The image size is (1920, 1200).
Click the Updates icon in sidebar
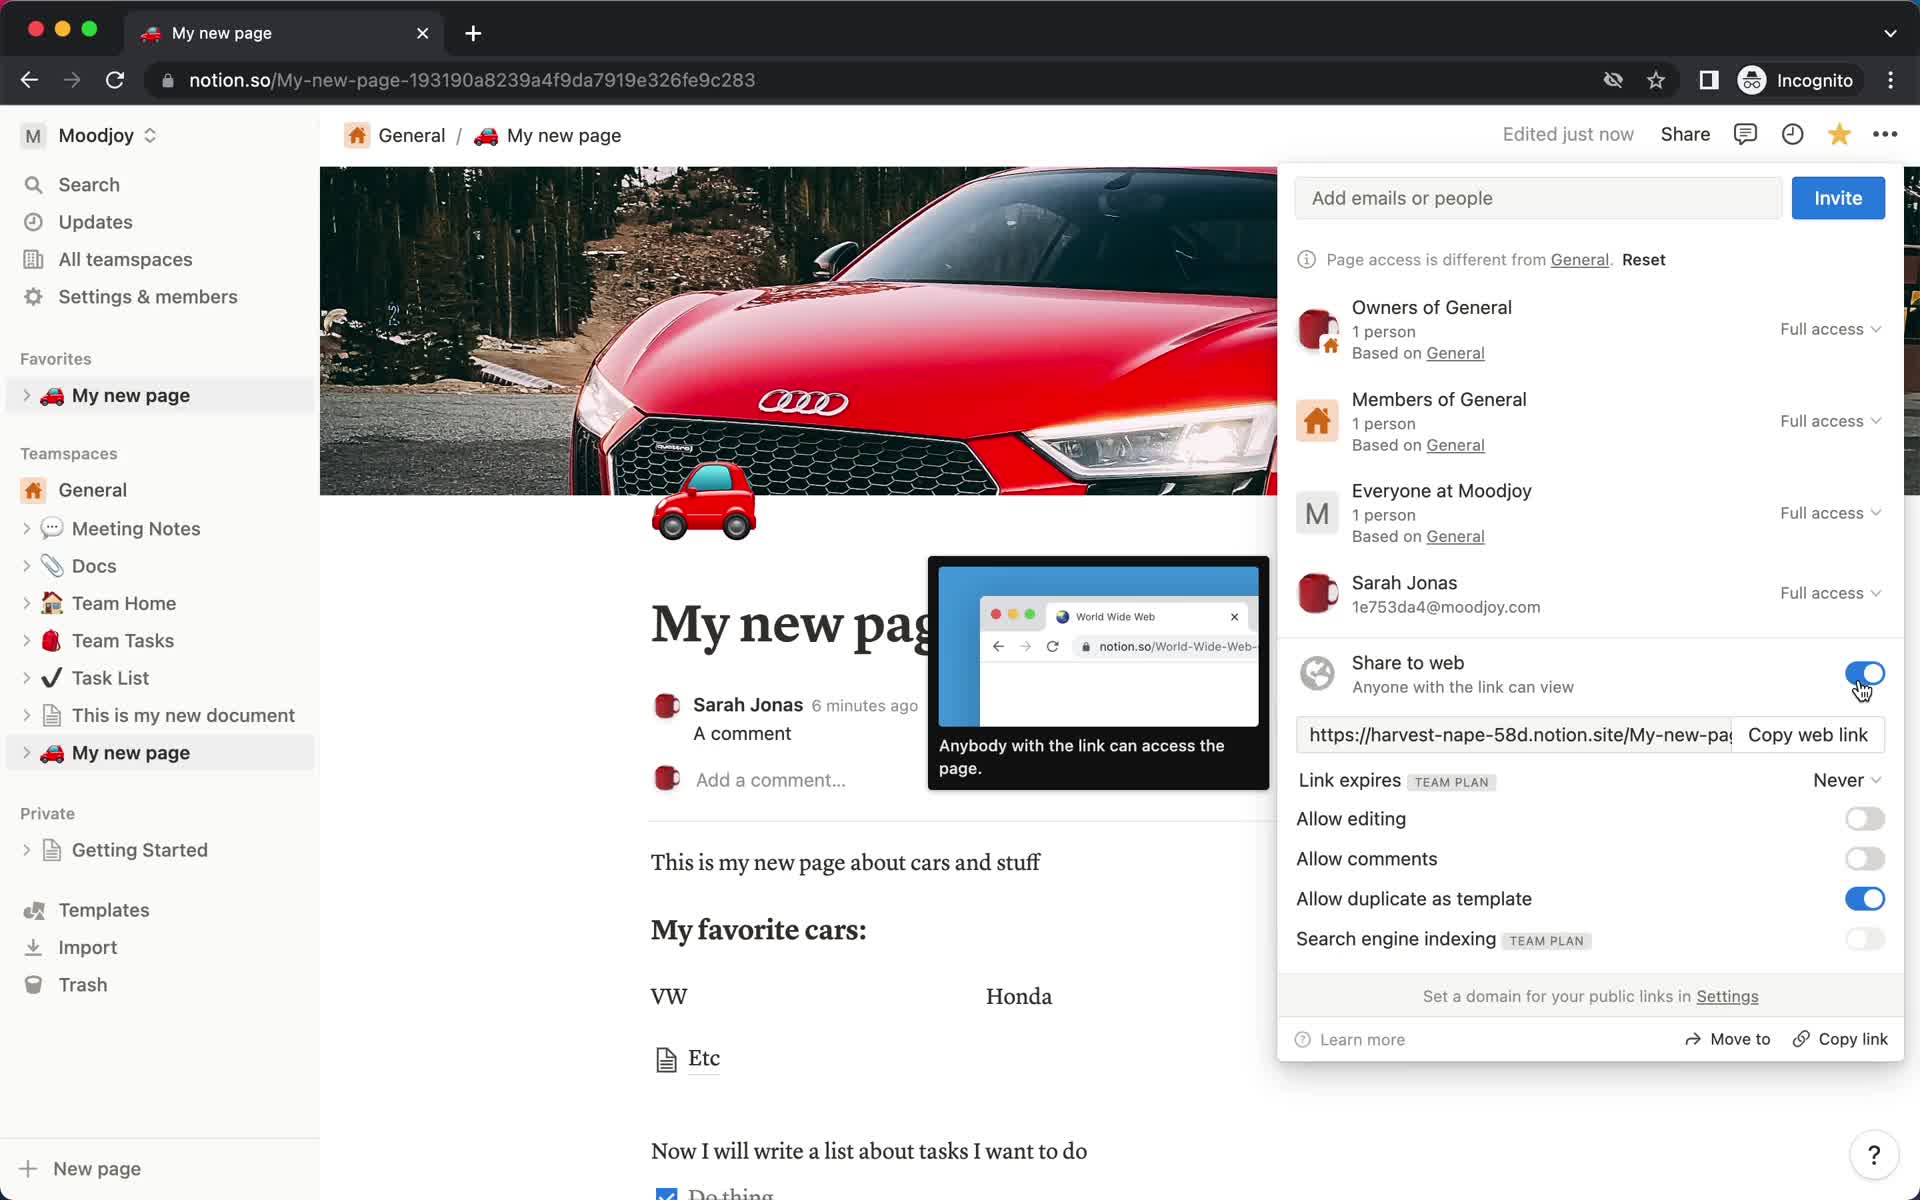(x=39, y=223)
